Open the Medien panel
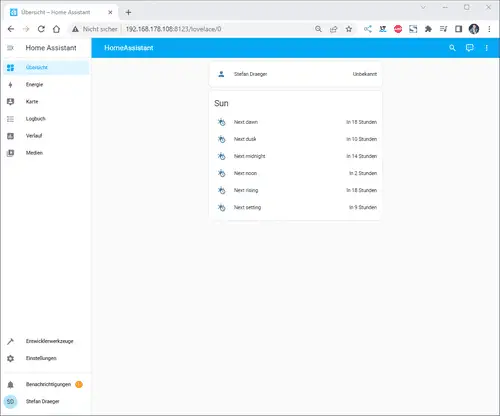Image resolution: width=500 pixels, height=416 pixels. [46, 153]
